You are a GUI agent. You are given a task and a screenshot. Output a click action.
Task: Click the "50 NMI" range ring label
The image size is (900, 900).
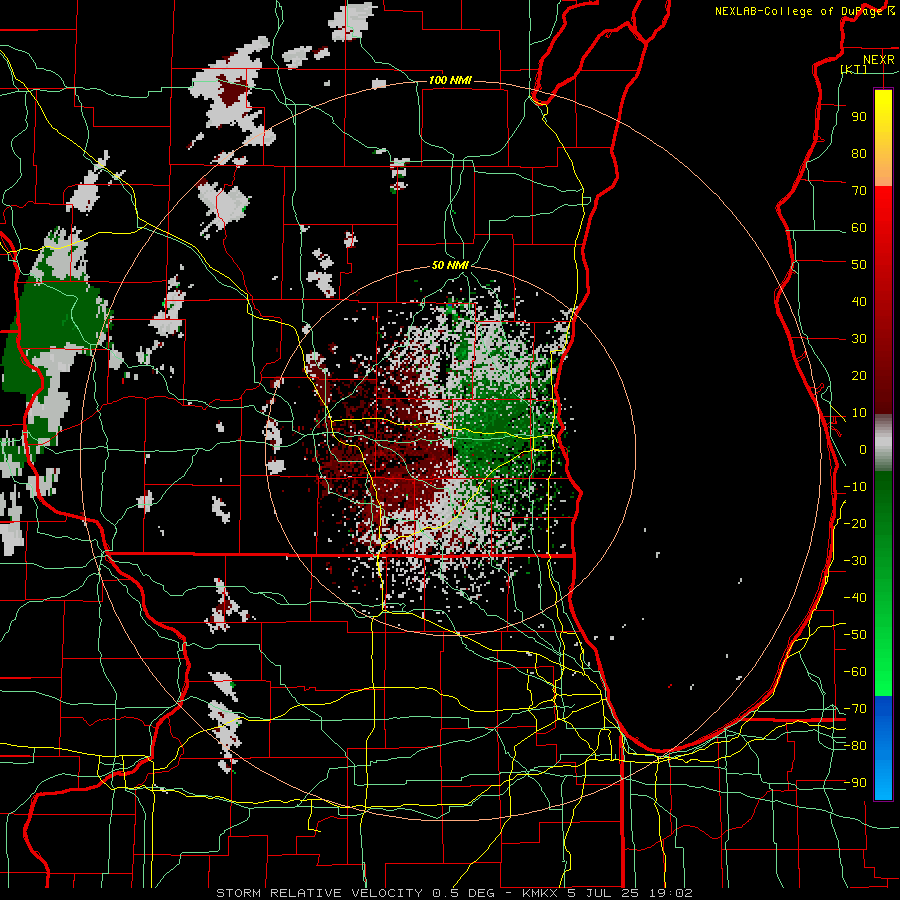pos(450,265)
